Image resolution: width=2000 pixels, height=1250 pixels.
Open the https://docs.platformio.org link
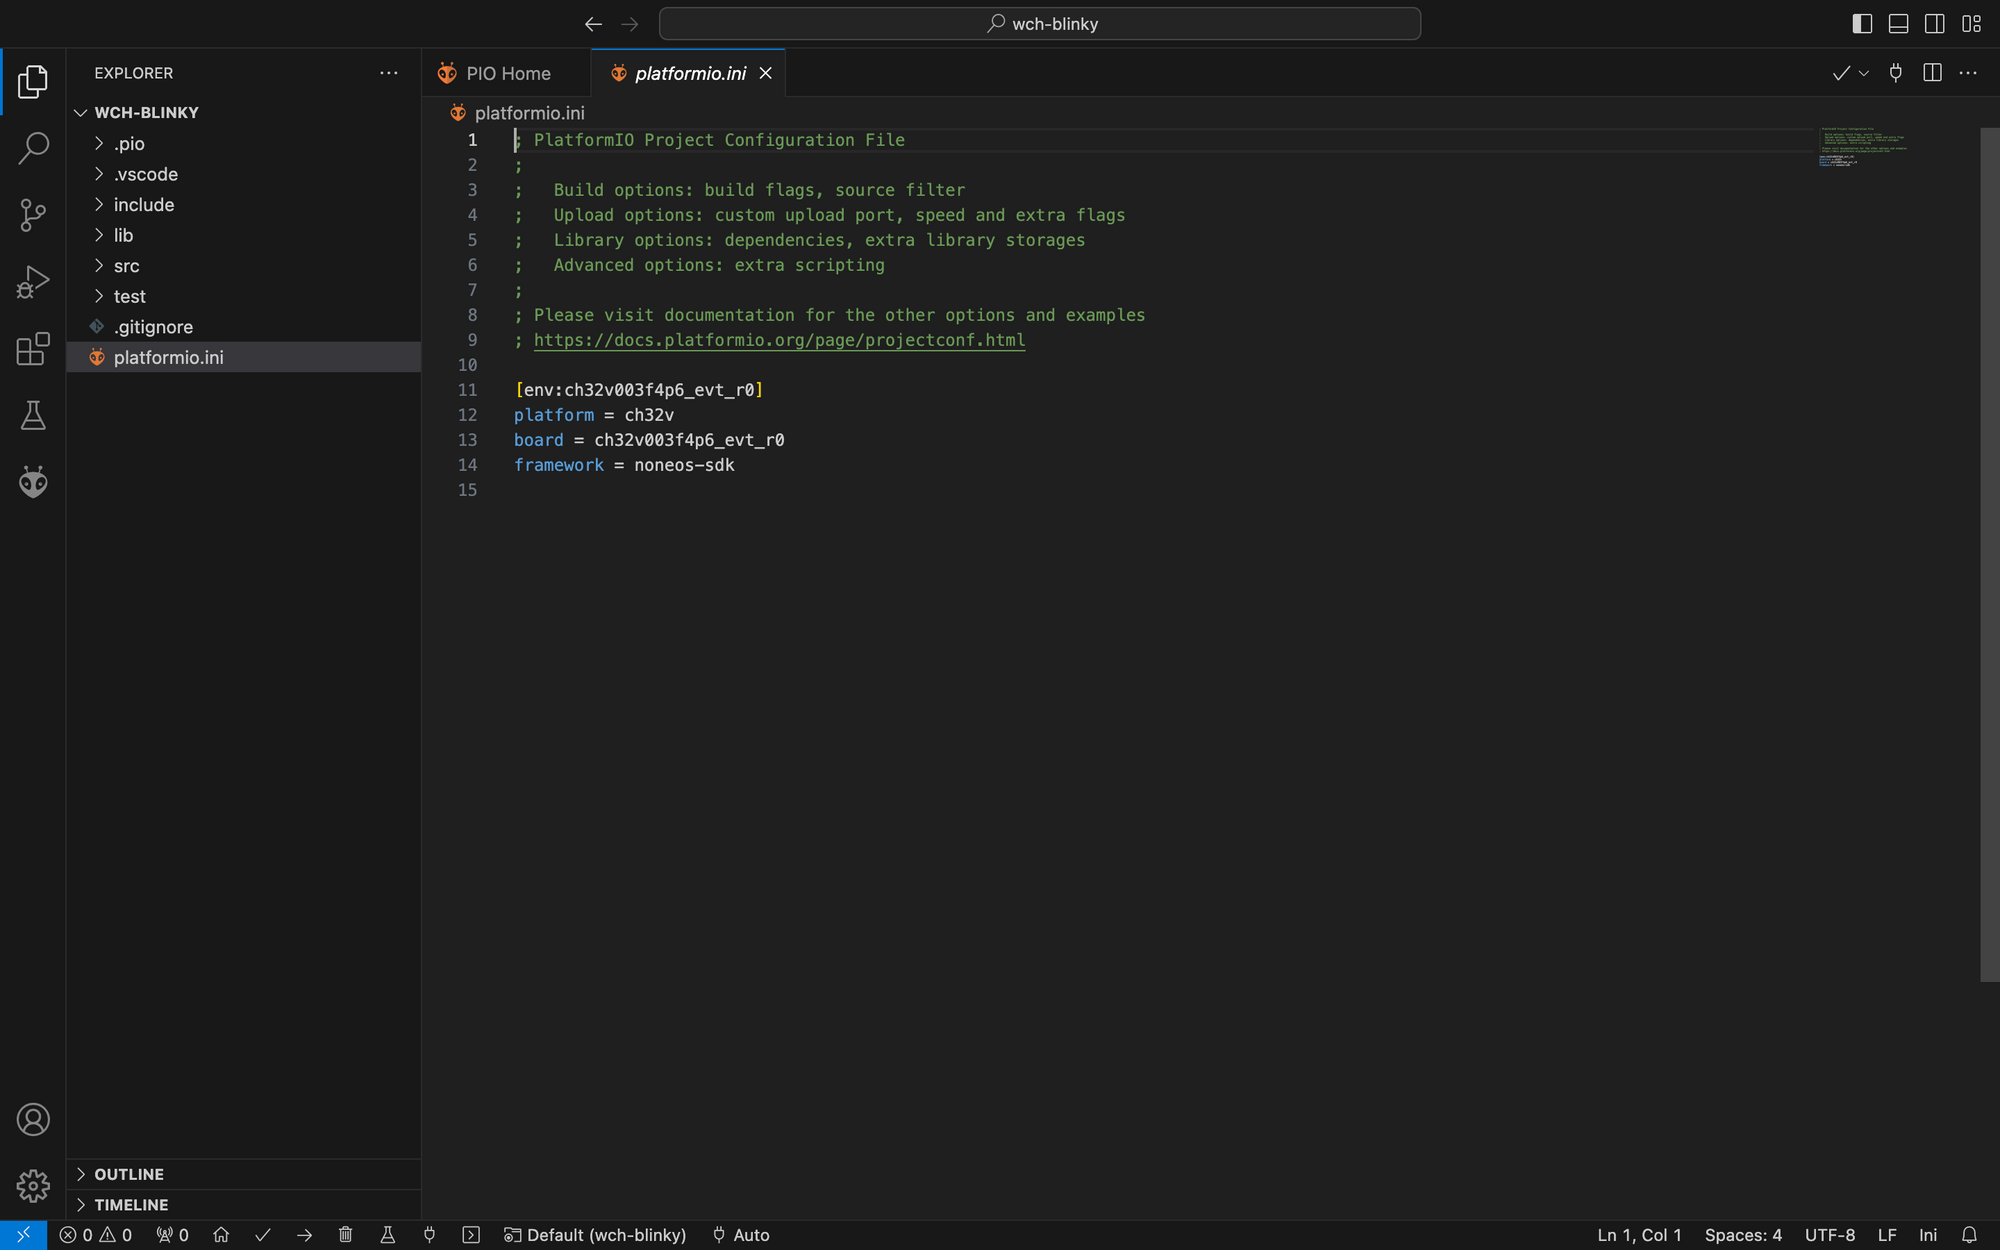[779, 340]
